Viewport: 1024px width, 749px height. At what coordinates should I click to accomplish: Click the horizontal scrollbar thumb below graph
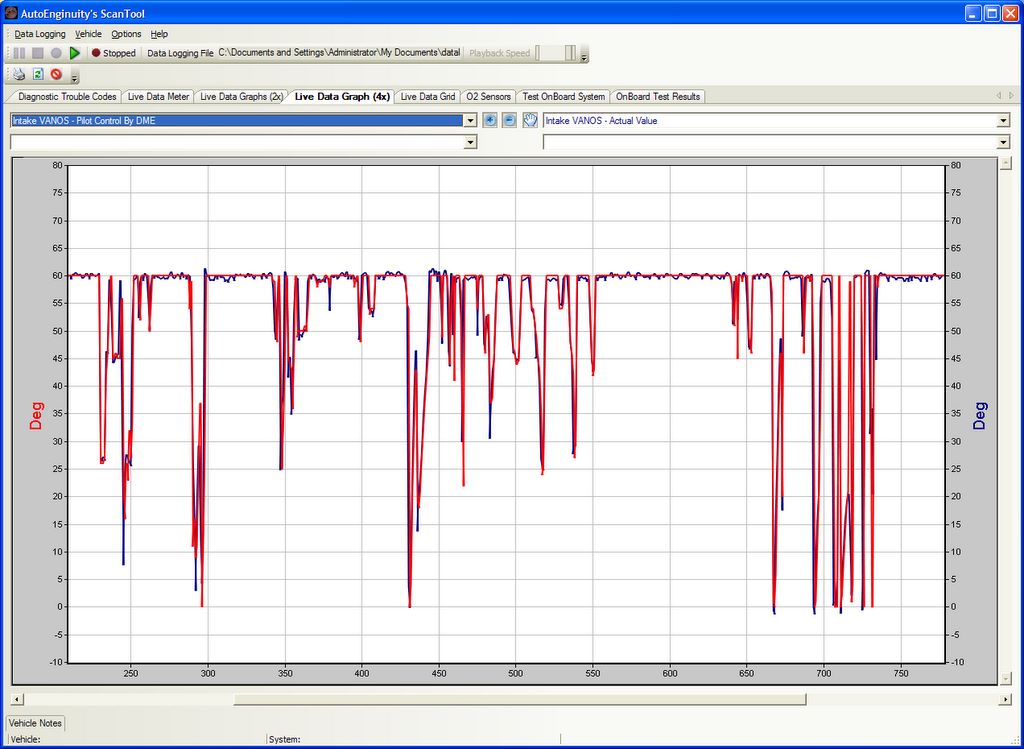[x=520, y=699]
